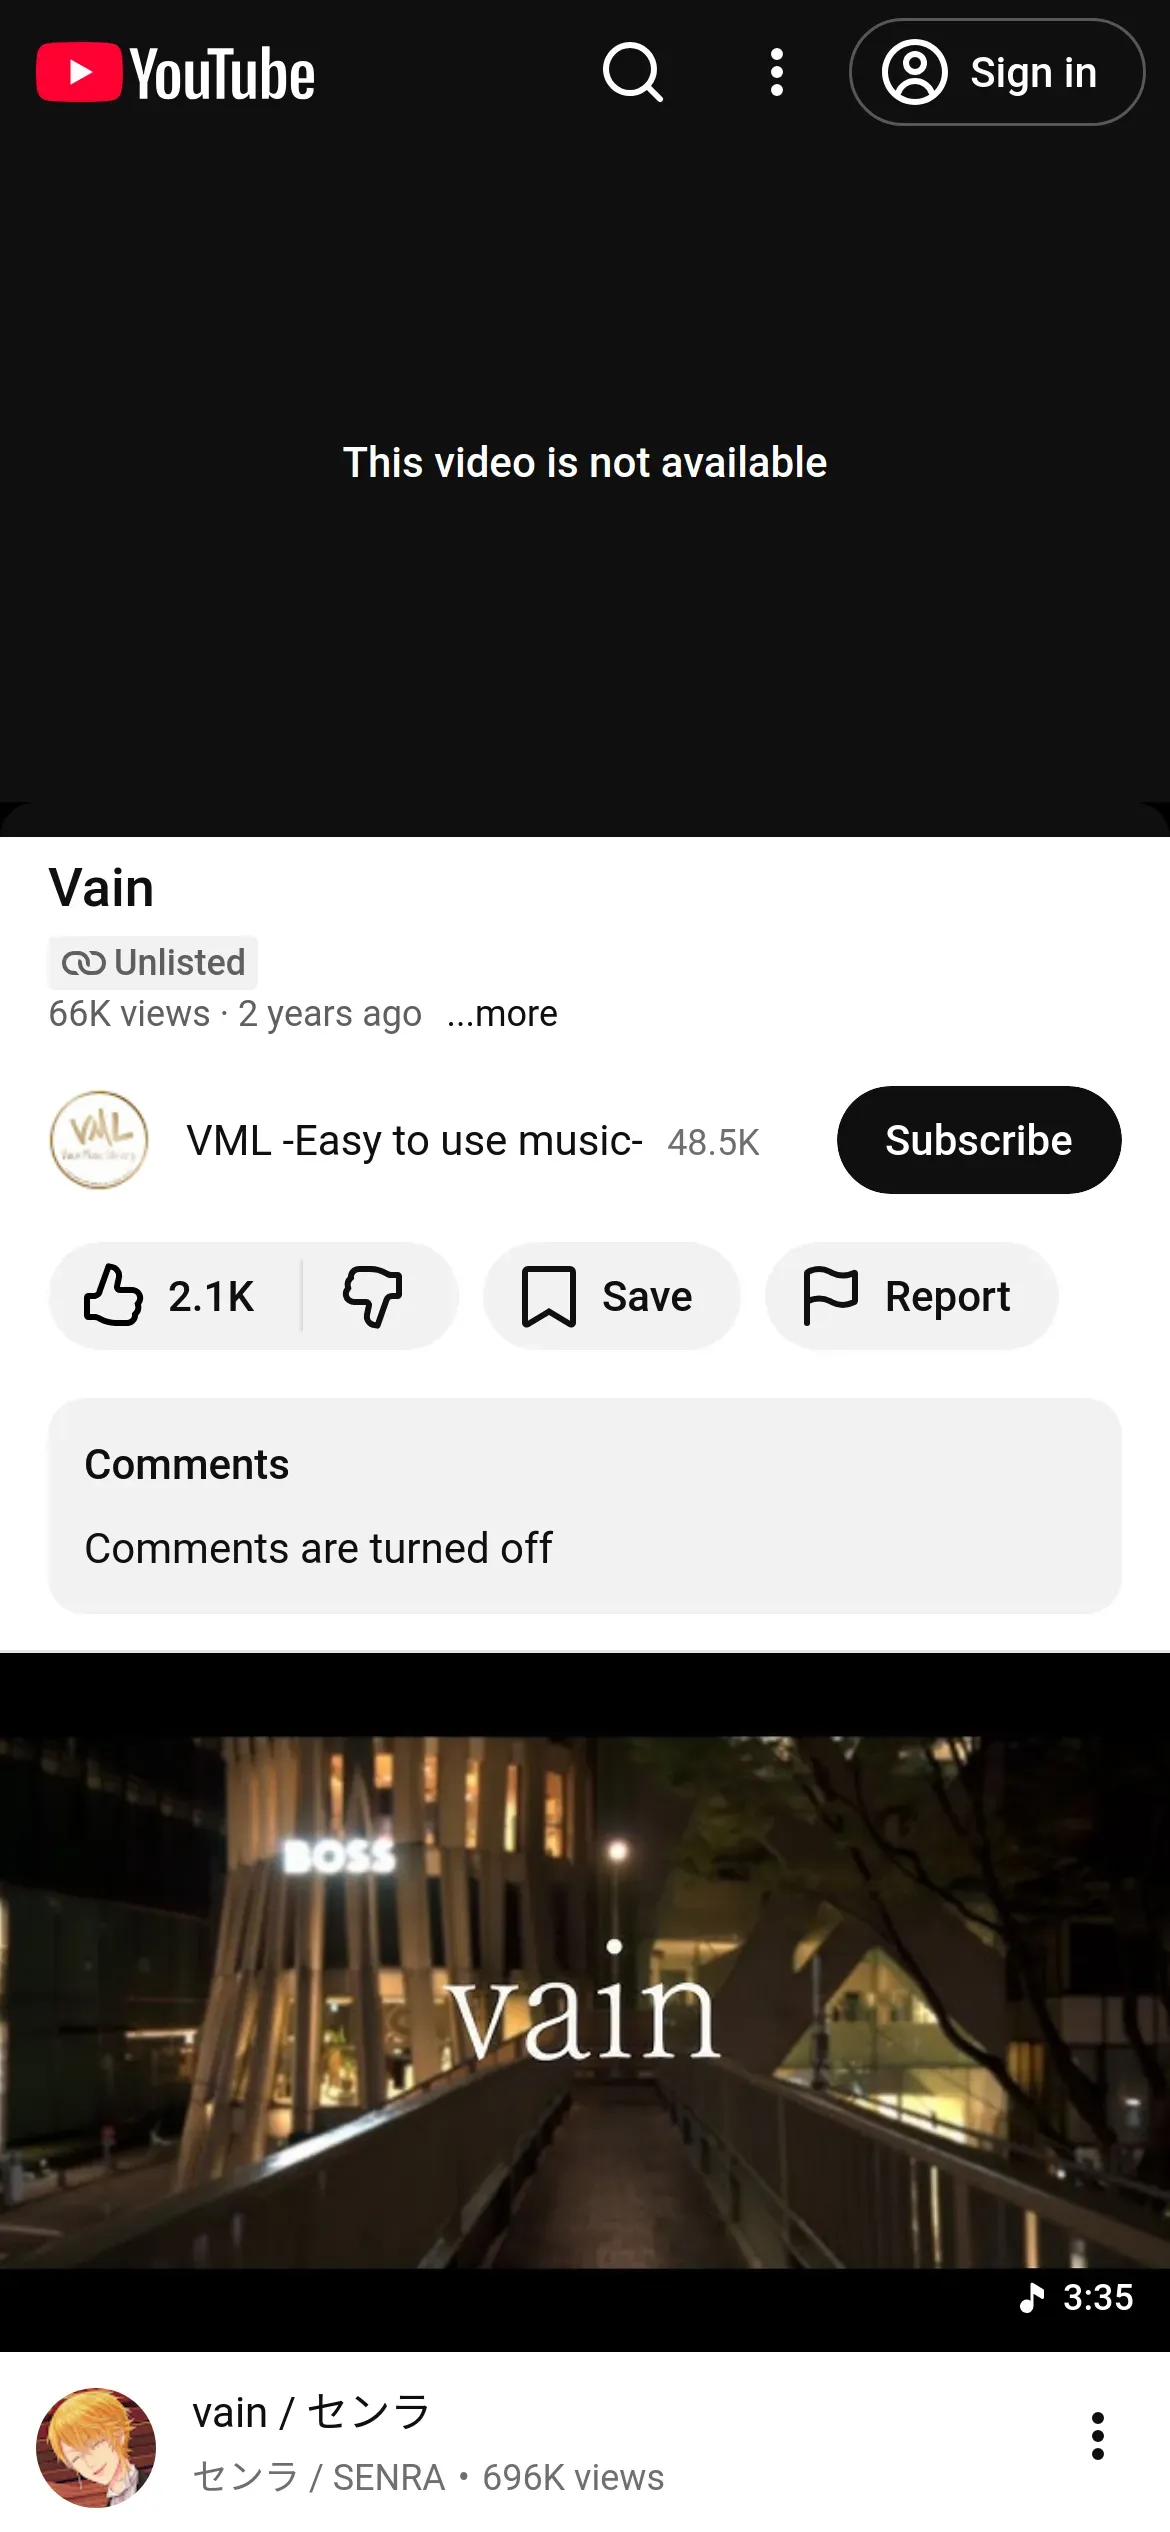
Task: Click the Unlisted badge under the title
Action: click(x=153, y=963)
